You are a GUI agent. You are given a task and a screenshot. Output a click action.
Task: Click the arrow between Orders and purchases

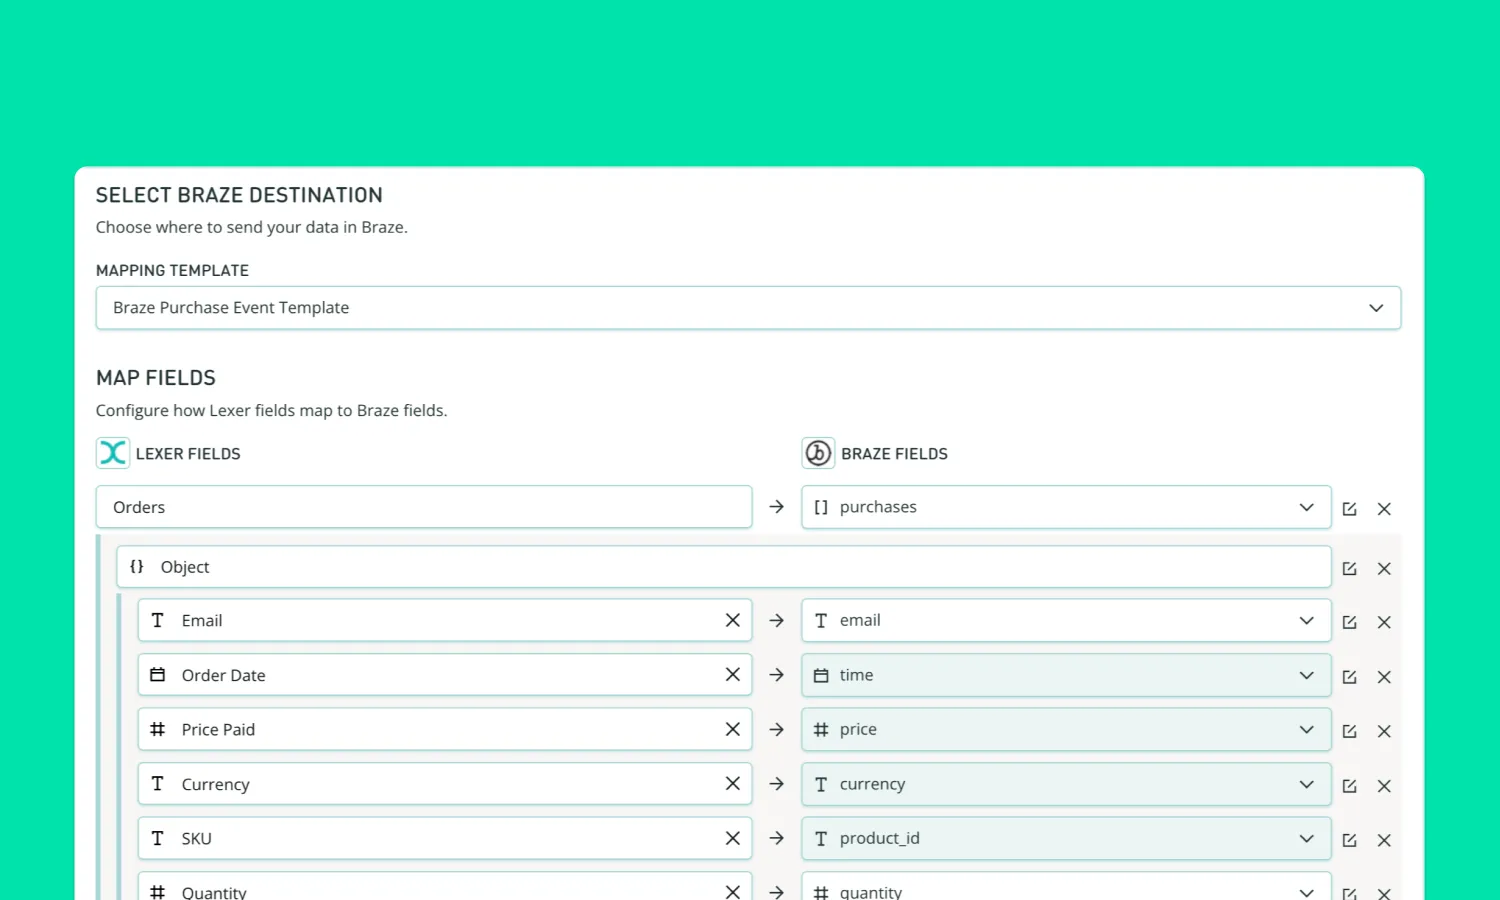[x=776, y=507]
